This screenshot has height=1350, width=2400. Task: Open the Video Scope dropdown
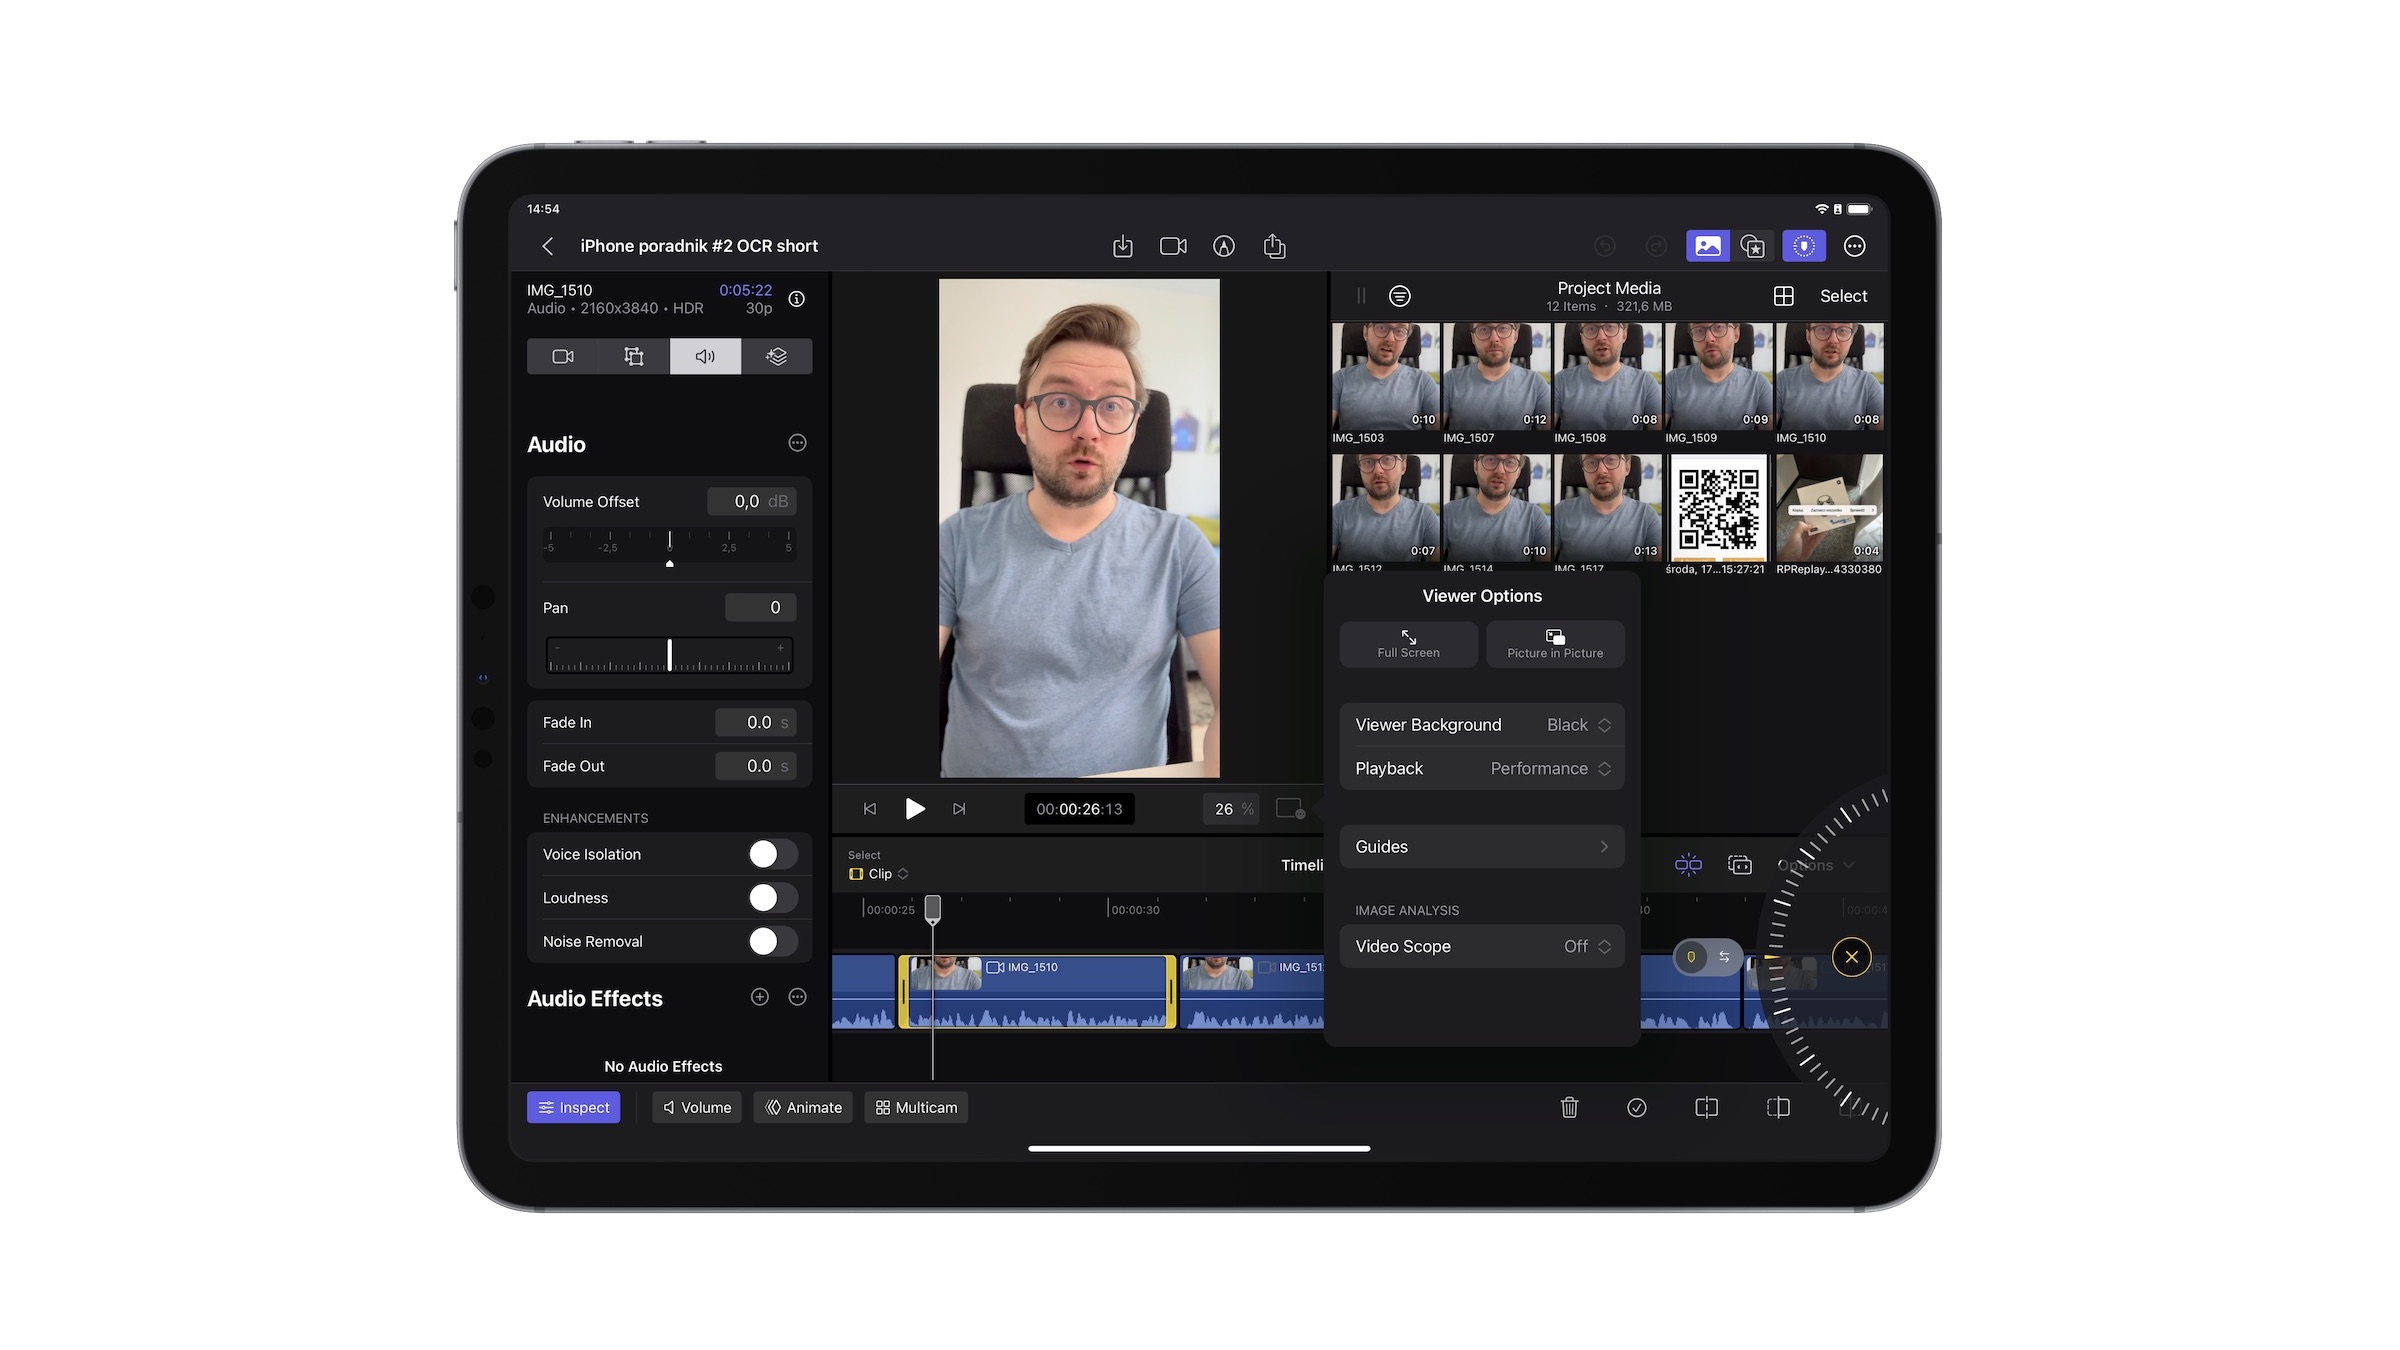point(1482,946)
